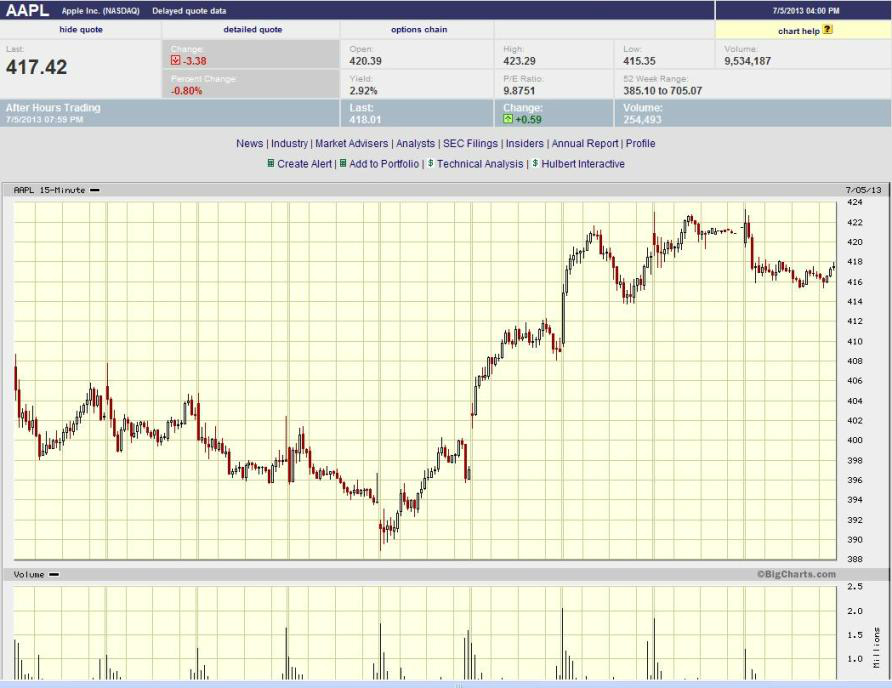Click the Technical Analysis dollar icon
The image size is (892, 688).
tap(431, 164)
